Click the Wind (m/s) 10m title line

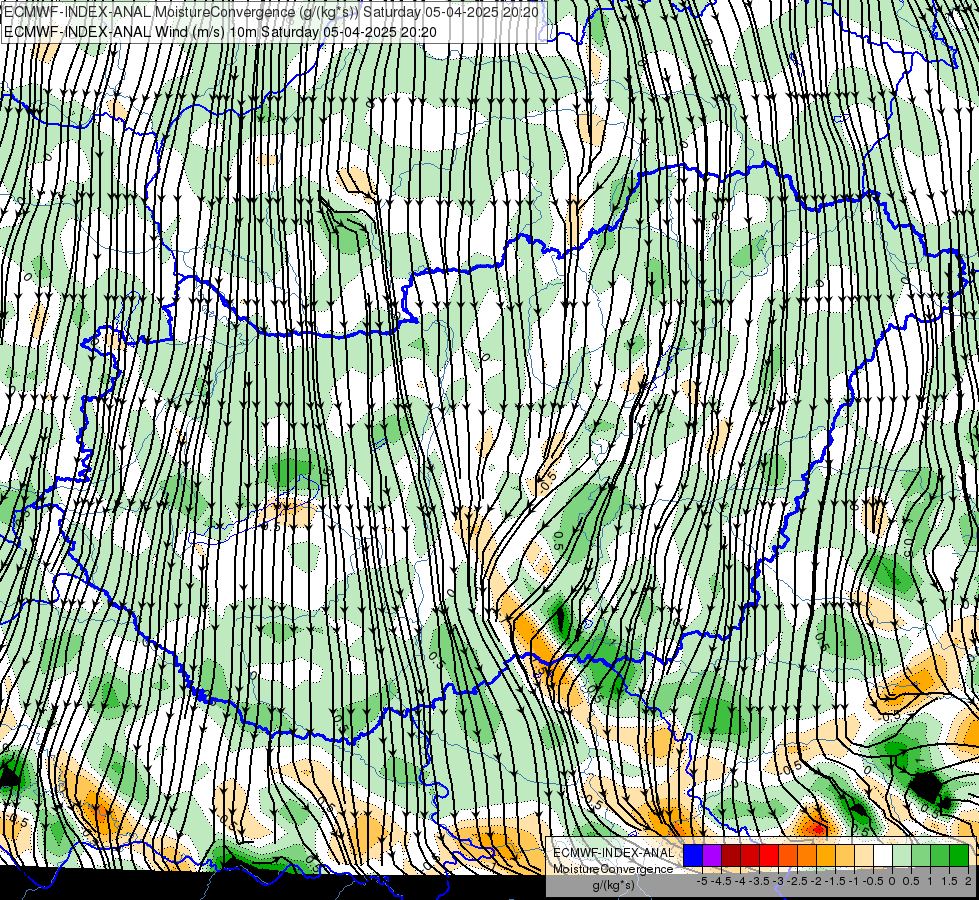[220, 32]
